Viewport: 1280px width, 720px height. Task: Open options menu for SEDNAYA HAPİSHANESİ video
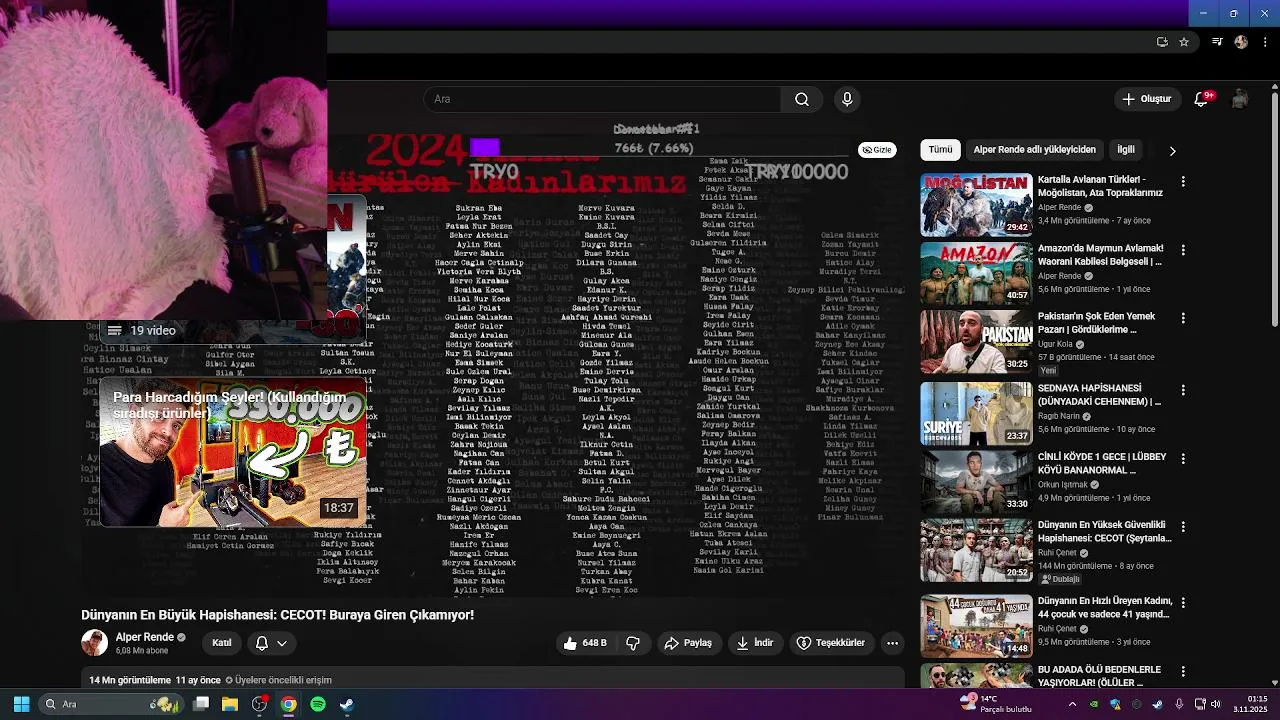1183,390
